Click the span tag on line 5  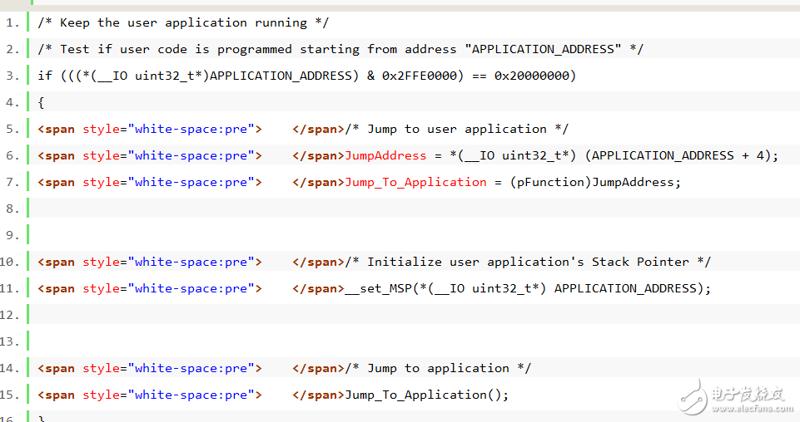click(149, 129)
